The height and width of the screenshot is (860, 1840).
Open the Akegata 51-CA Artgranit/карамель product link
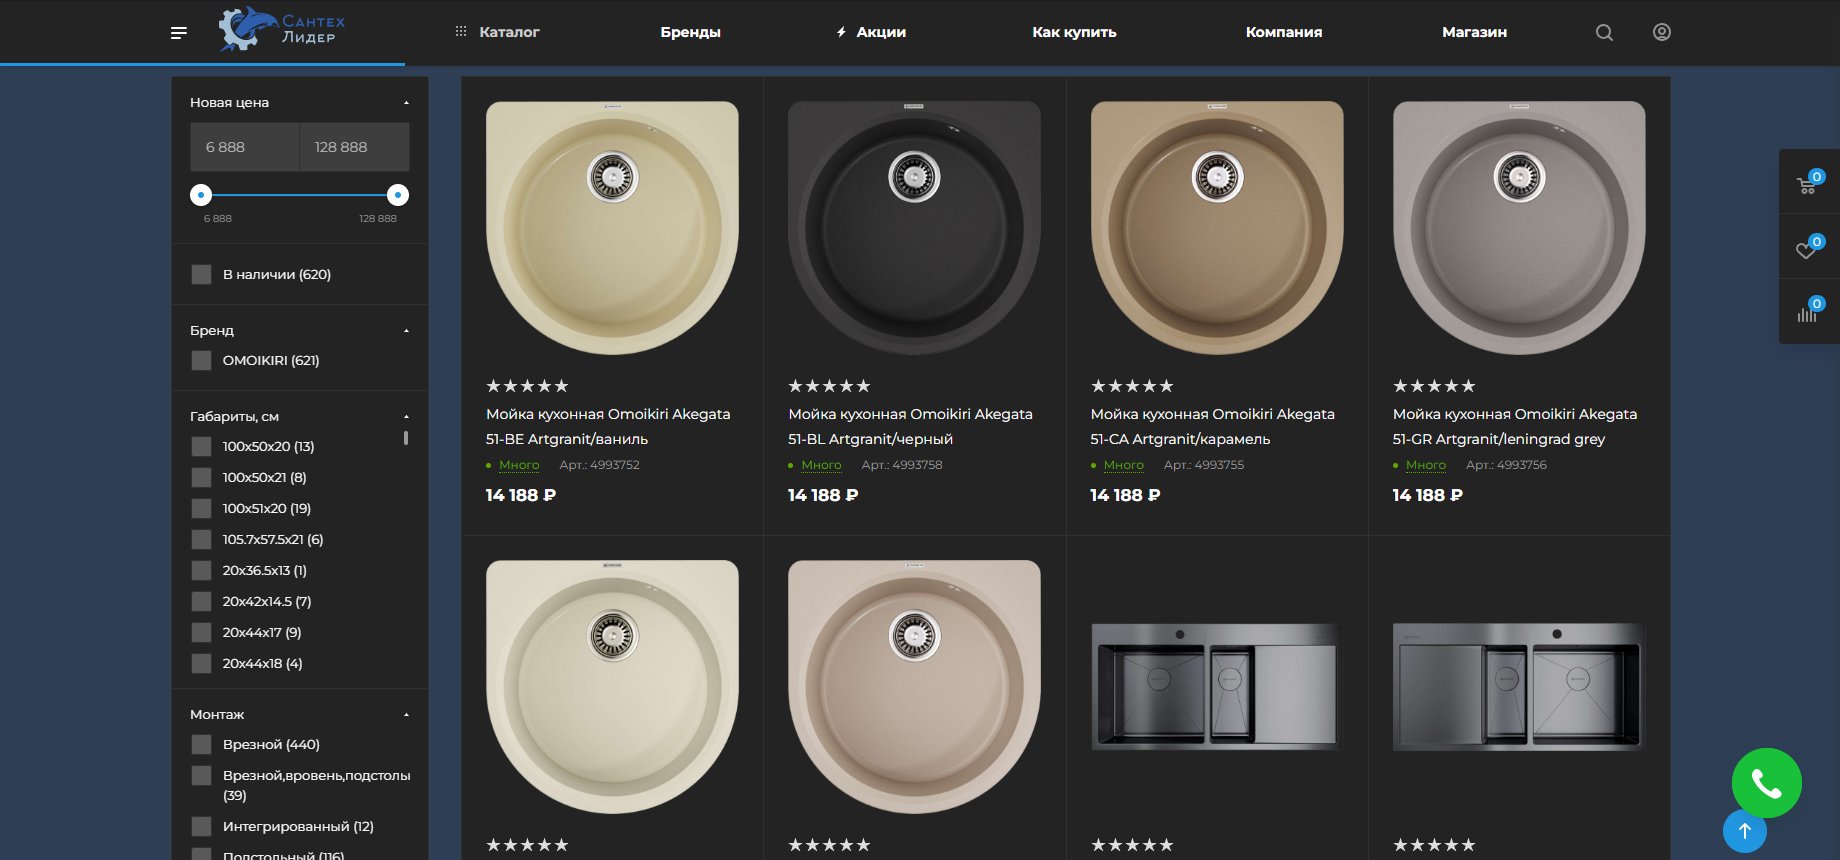pos(1212,426)
